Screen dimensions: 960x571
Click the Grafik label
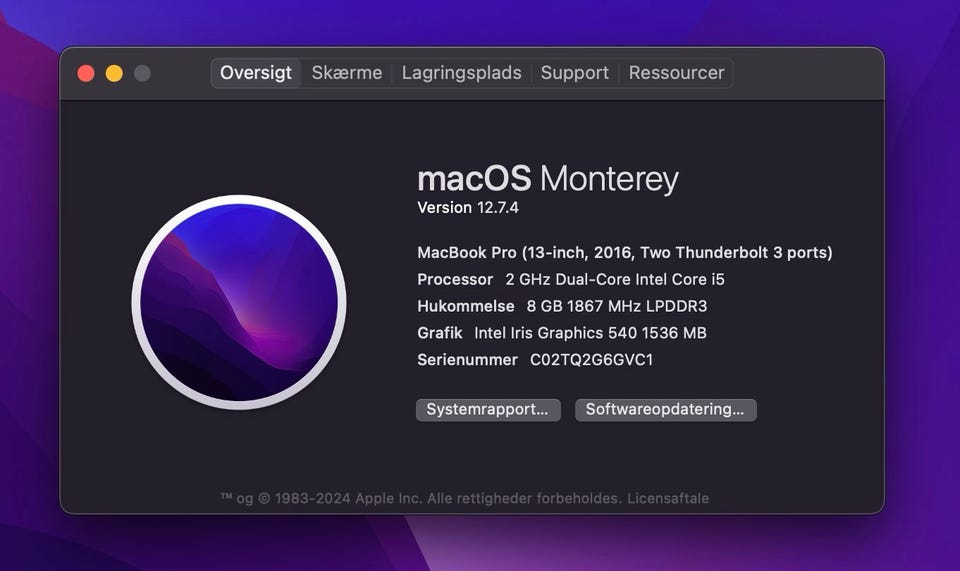pos(440,333)
